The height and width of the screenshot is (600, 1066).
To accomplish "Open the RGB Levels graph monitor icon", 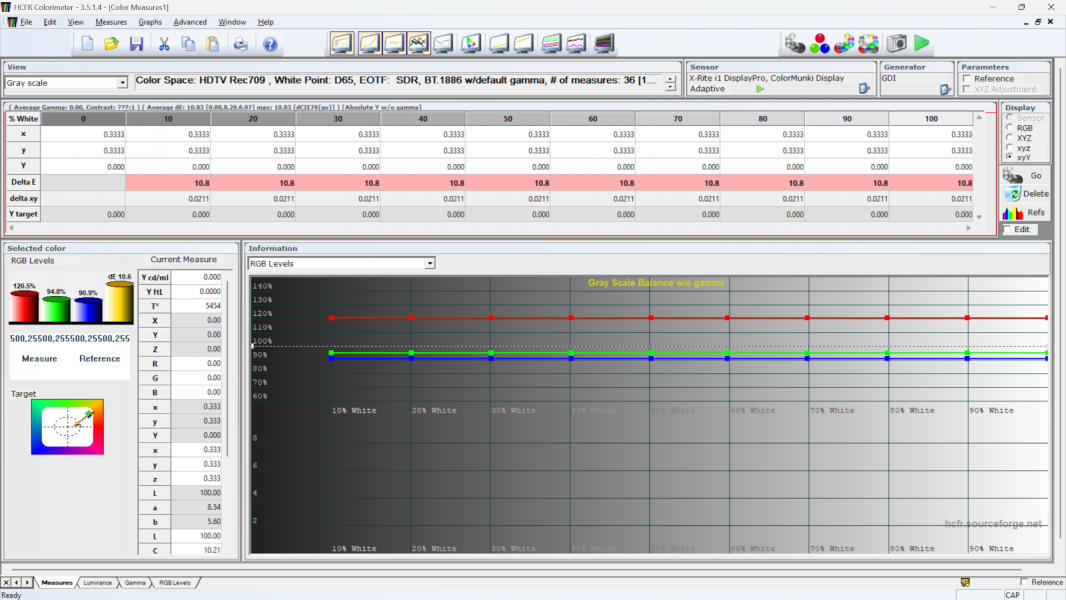I will 419,43.
